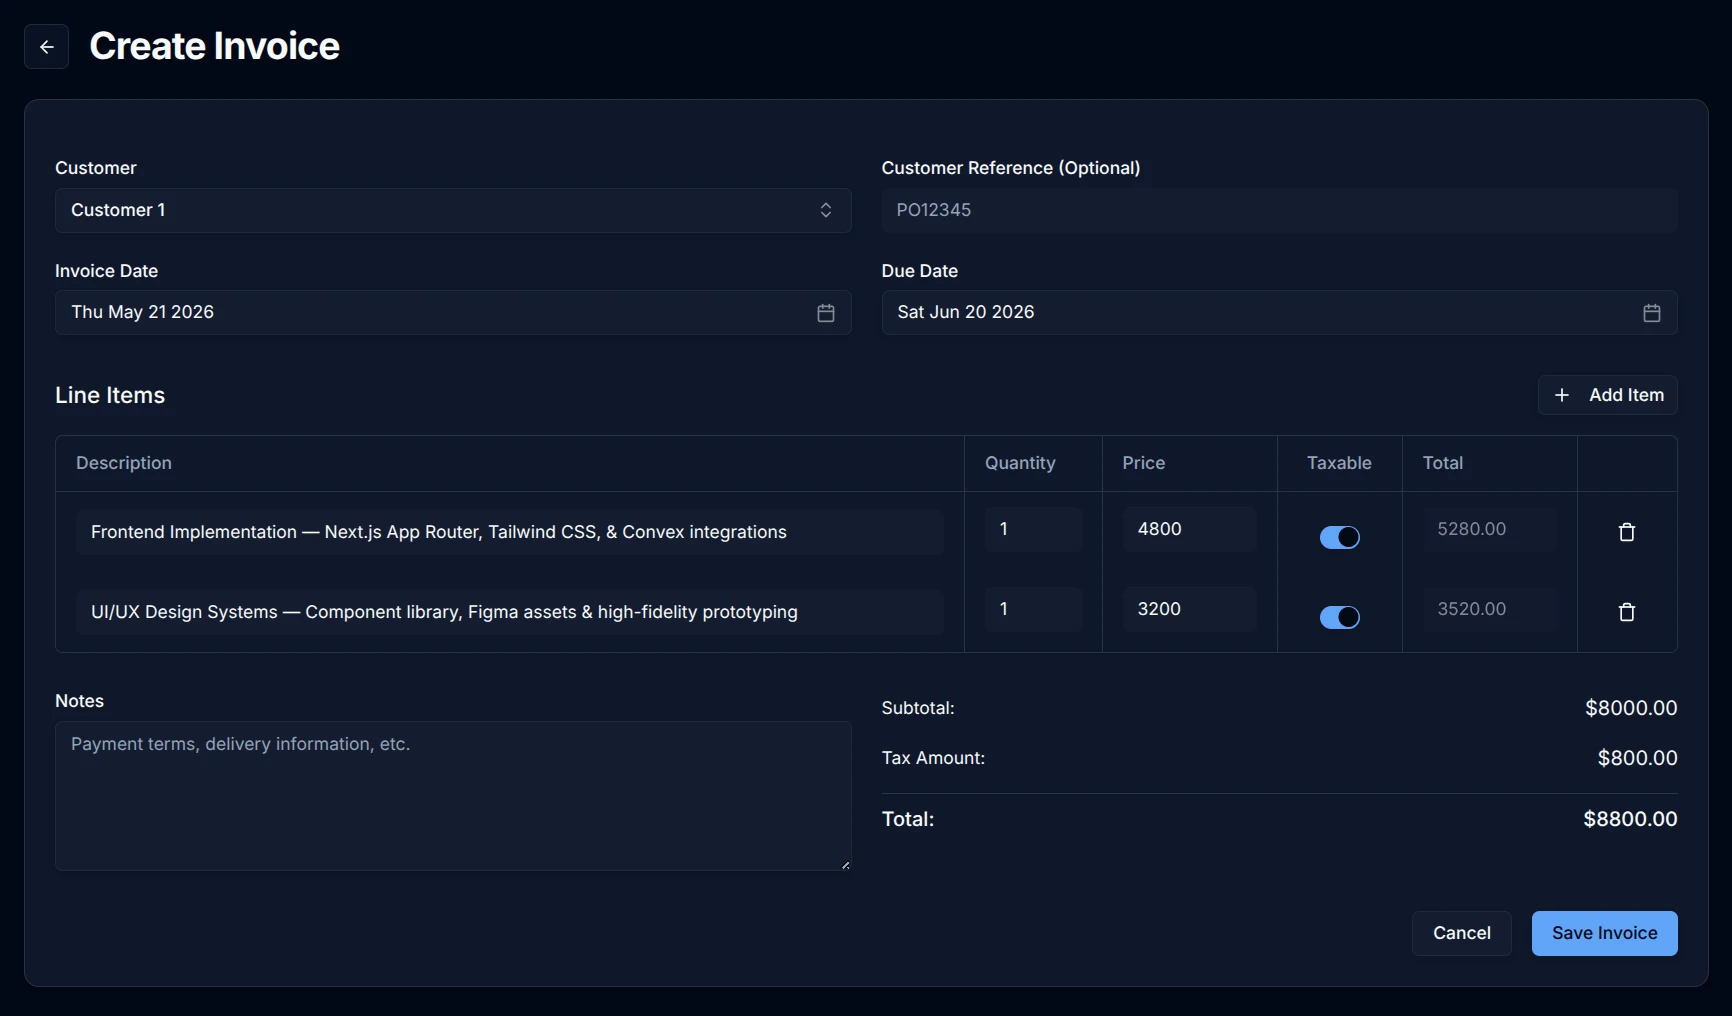Viewport: 1732px width, 1016px height.
Task: Focus the Notes text area
Action: coord(453,796)
